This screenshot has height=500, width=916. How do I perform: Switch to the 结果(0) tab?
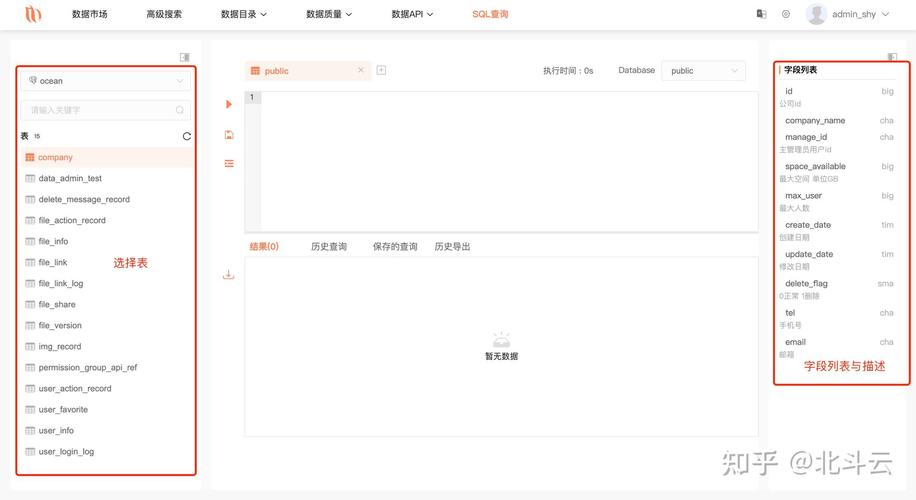click(264, 246)
